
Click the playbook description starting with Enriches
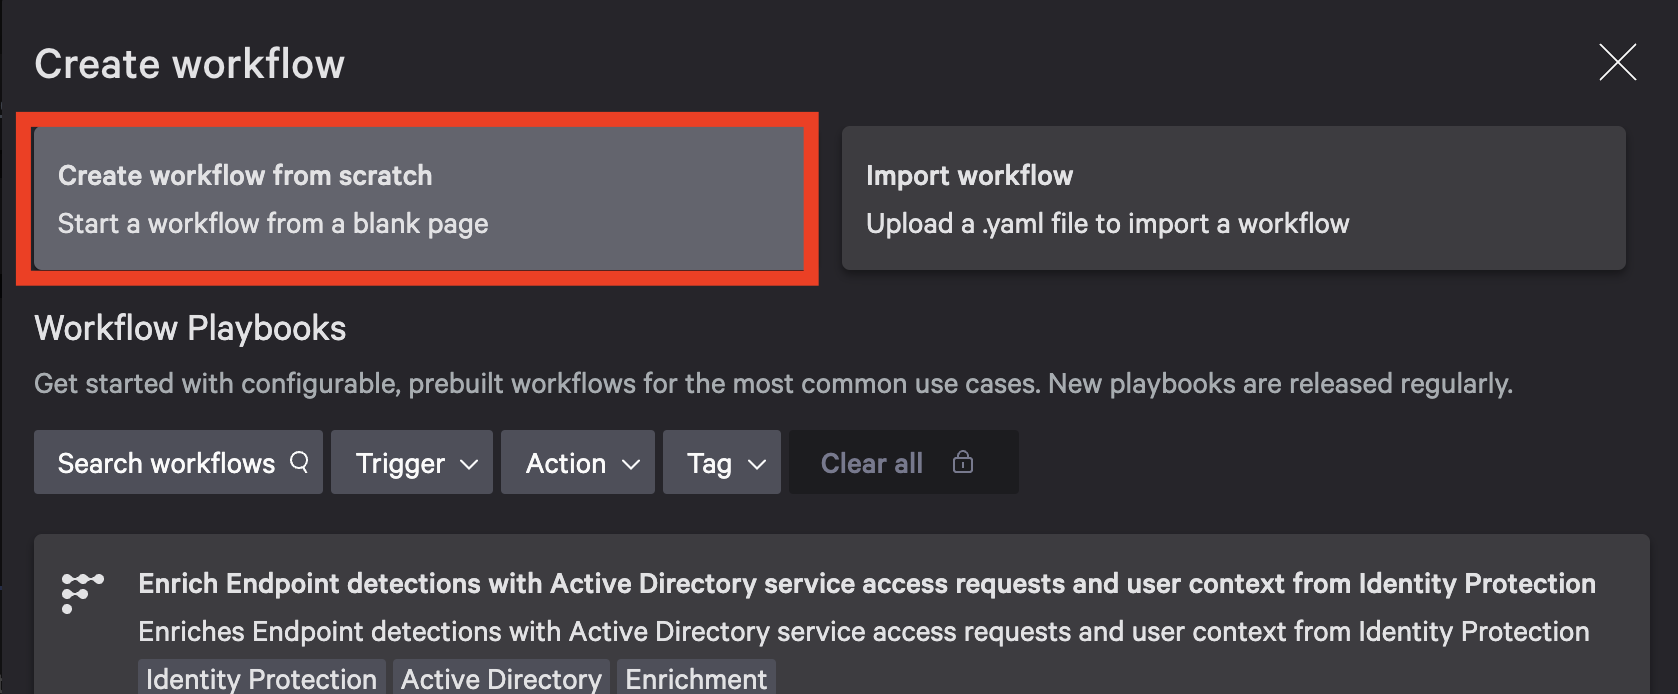click(863, 632)
